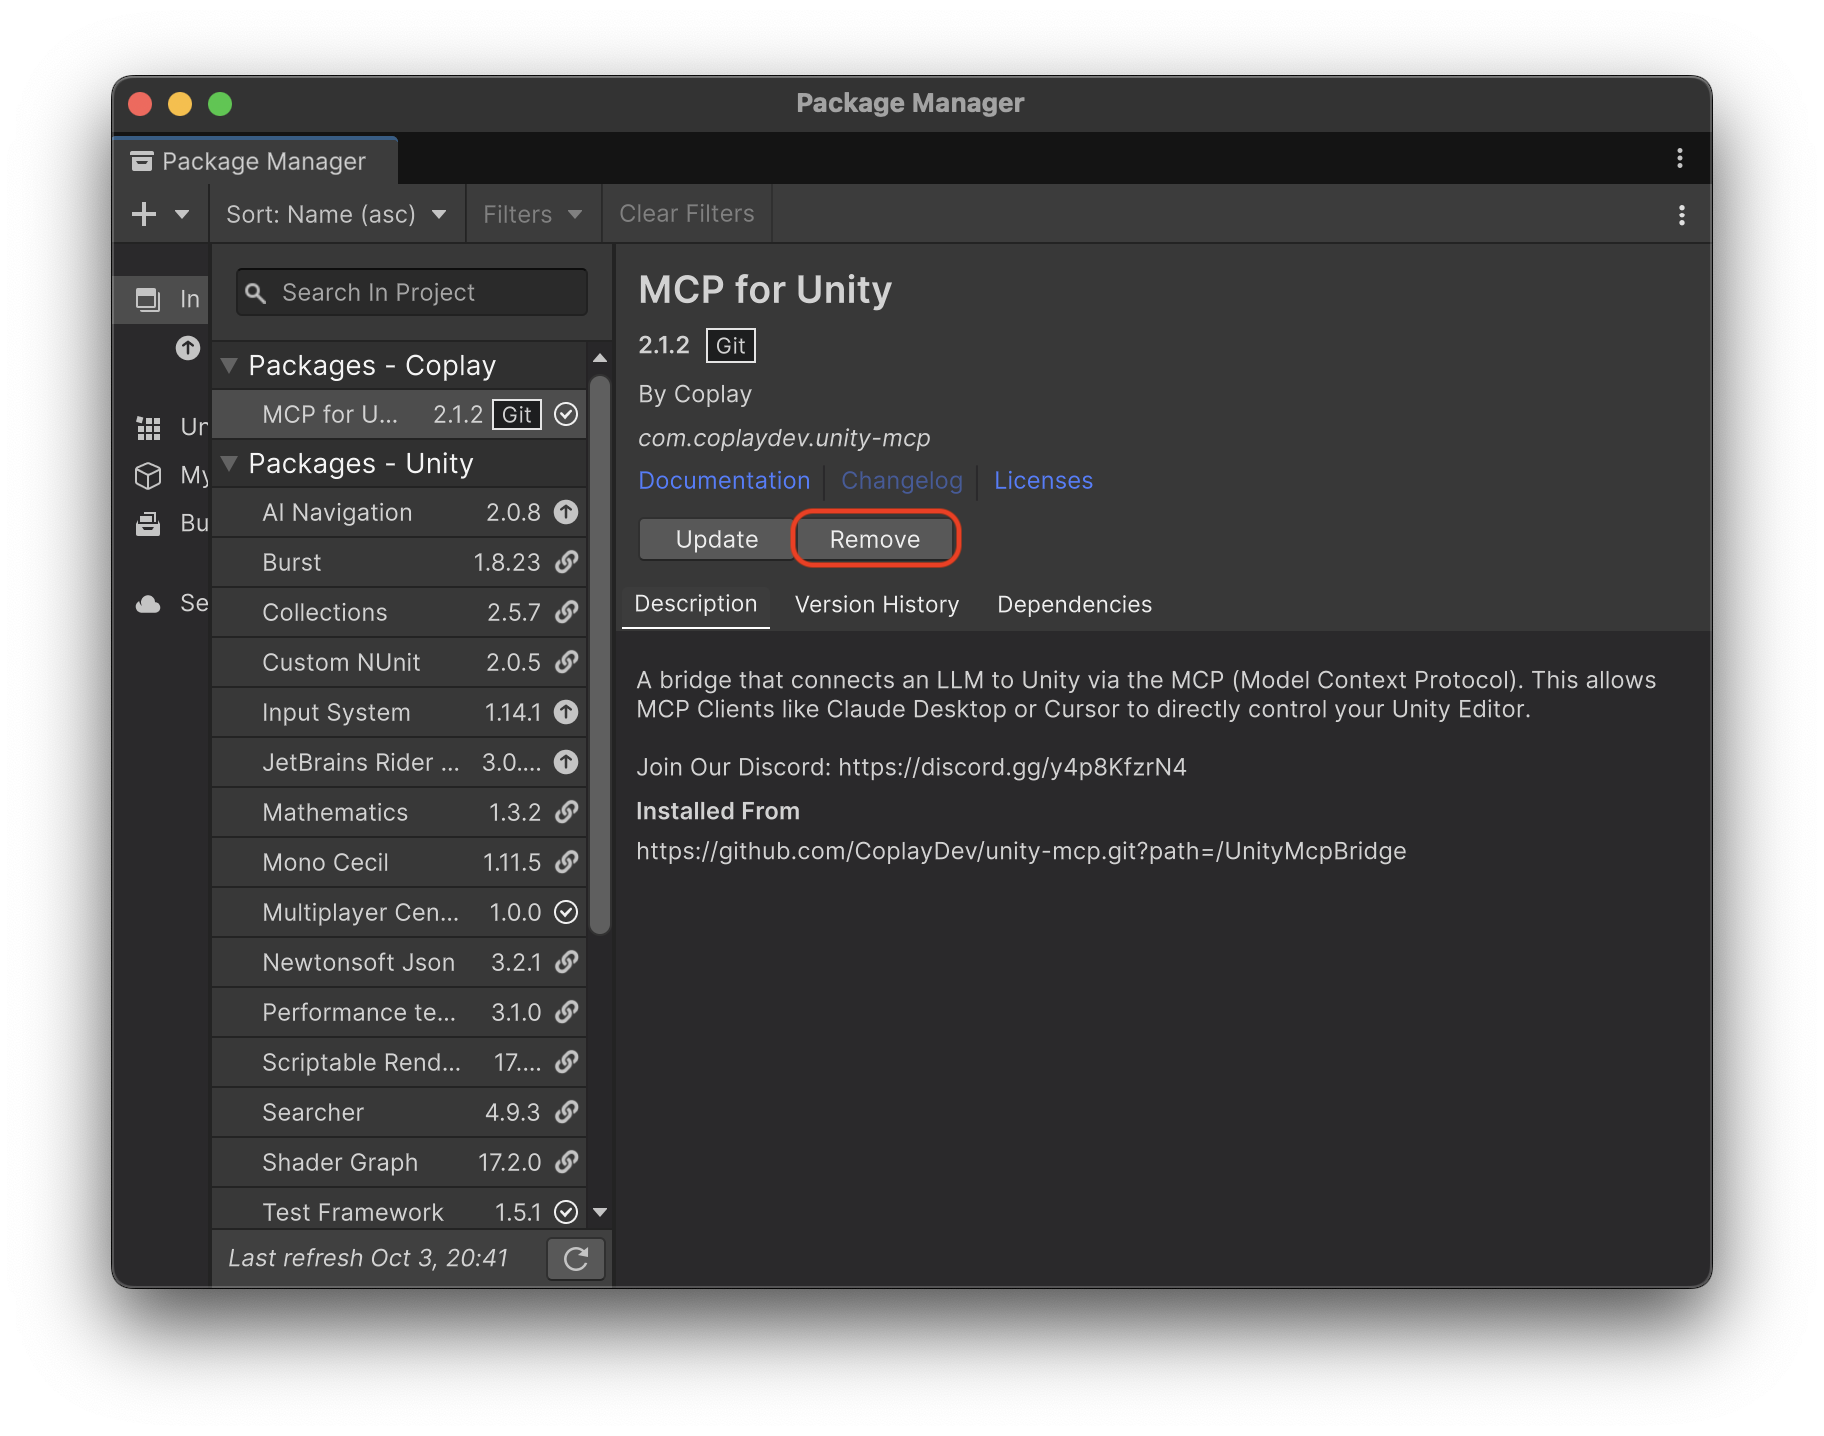The image size is (1824, 1436).
Task: Open the Services cloud icon
Action: pos(148,604)
